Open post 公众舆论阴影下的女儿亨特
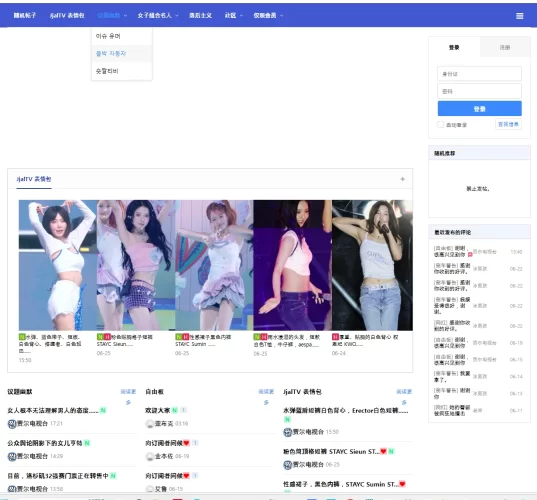 click(x=45, y=443)
